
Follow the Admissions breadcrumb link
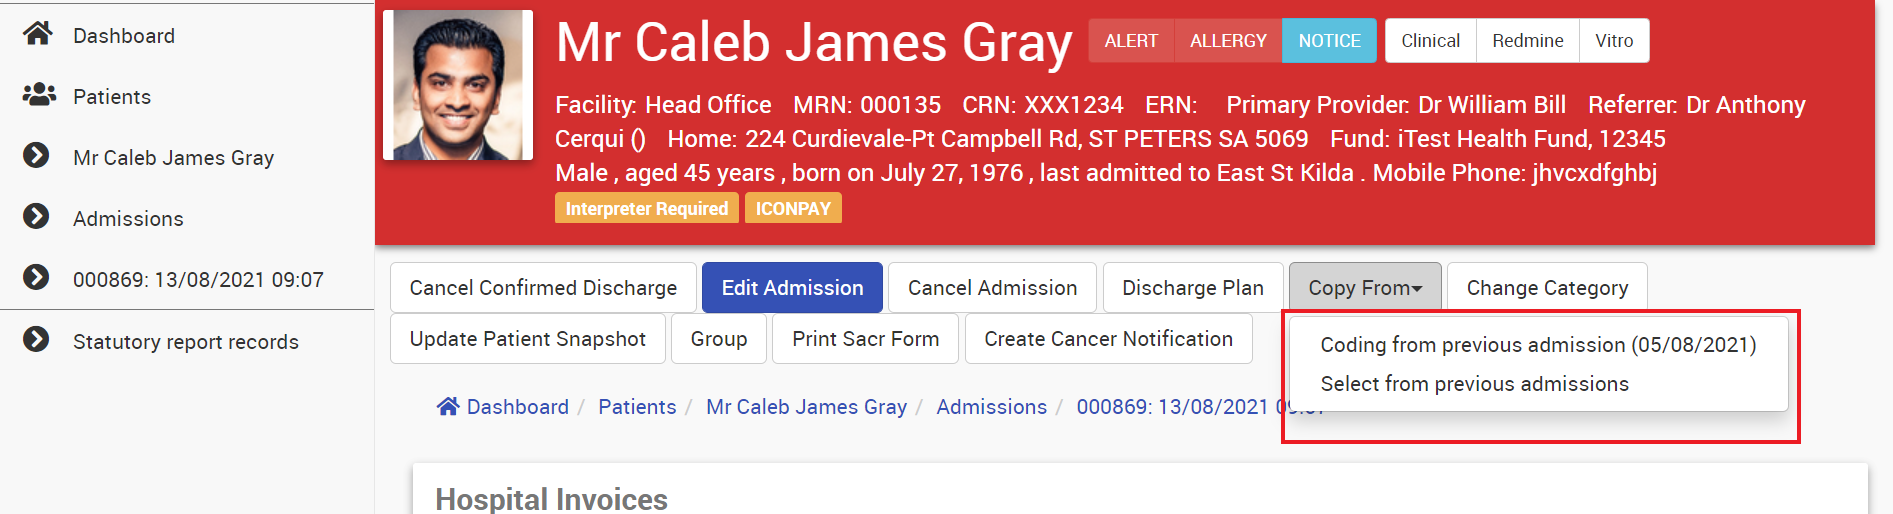(x=991, y=407)
